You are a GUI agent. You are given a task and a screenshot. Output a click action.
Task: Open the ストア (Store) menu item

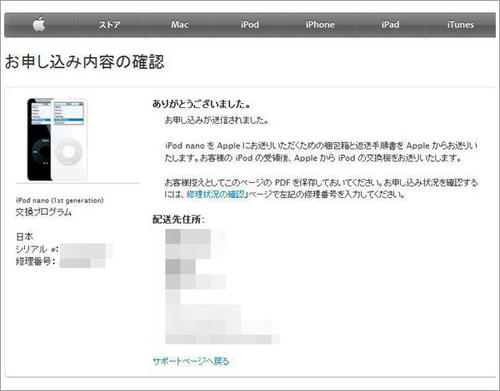point(109,25)
